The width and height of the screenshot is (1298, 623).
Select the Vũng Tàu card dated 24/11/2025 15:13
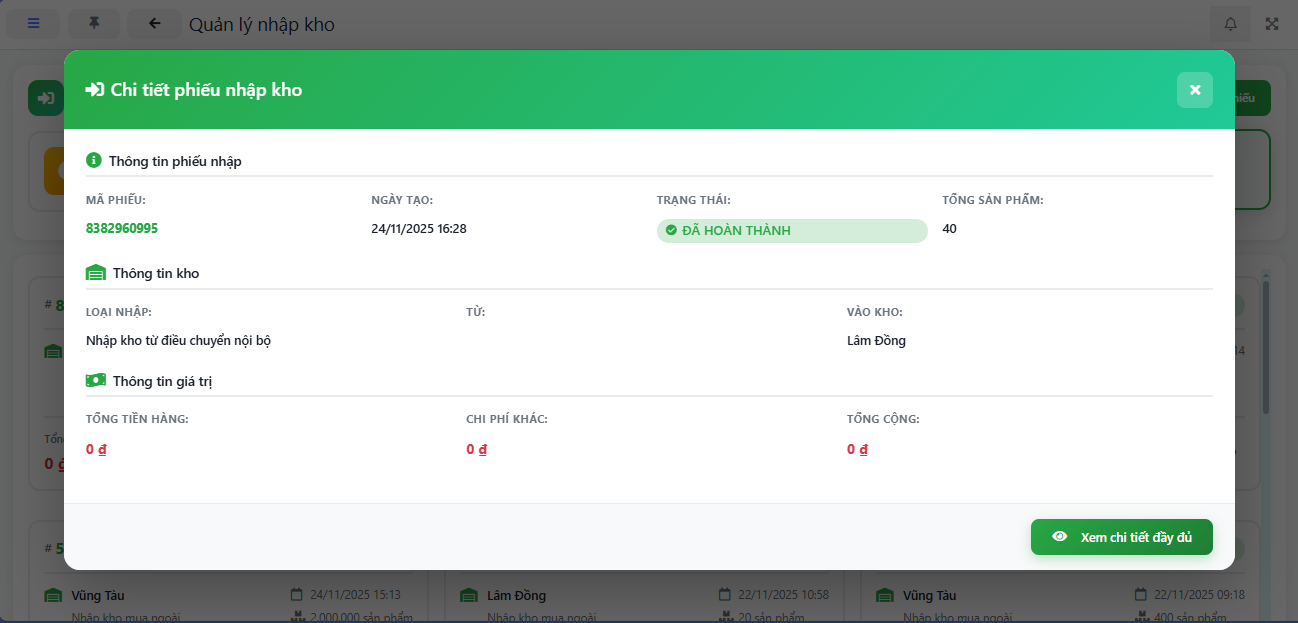coord(230,596)
